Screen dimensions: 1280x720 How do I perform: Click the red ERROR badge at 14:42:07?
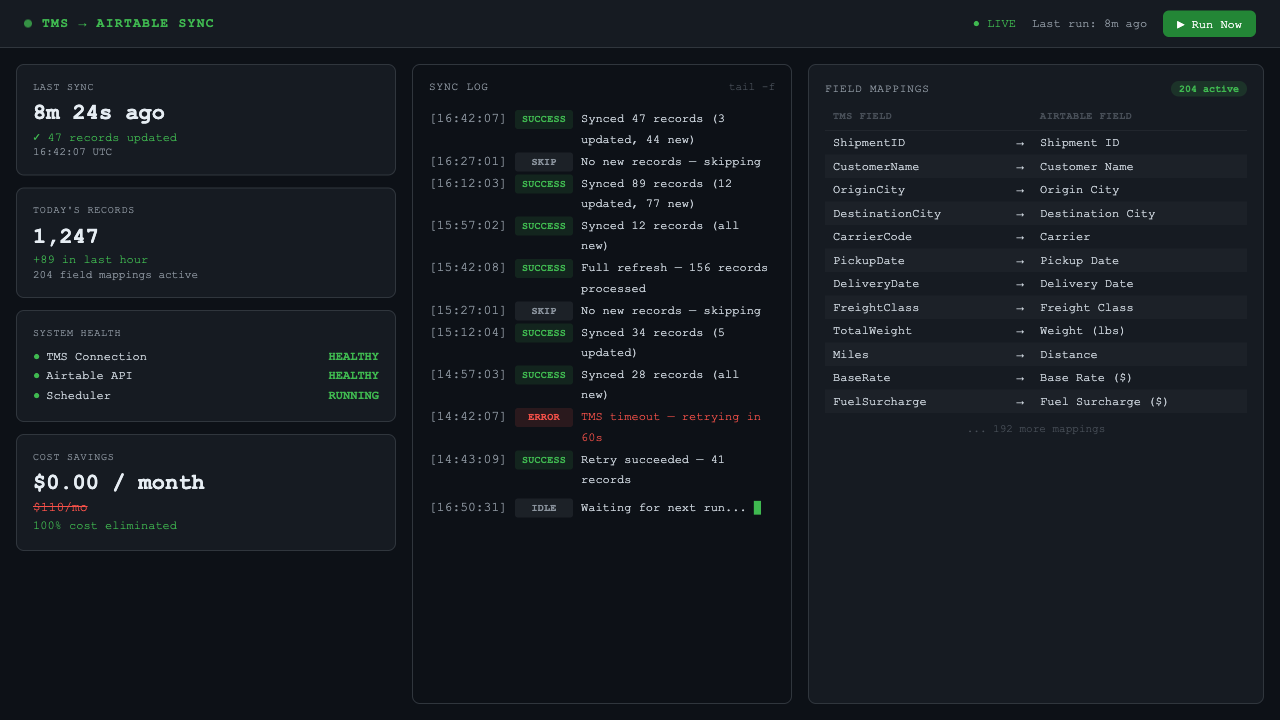pos(544,417)
